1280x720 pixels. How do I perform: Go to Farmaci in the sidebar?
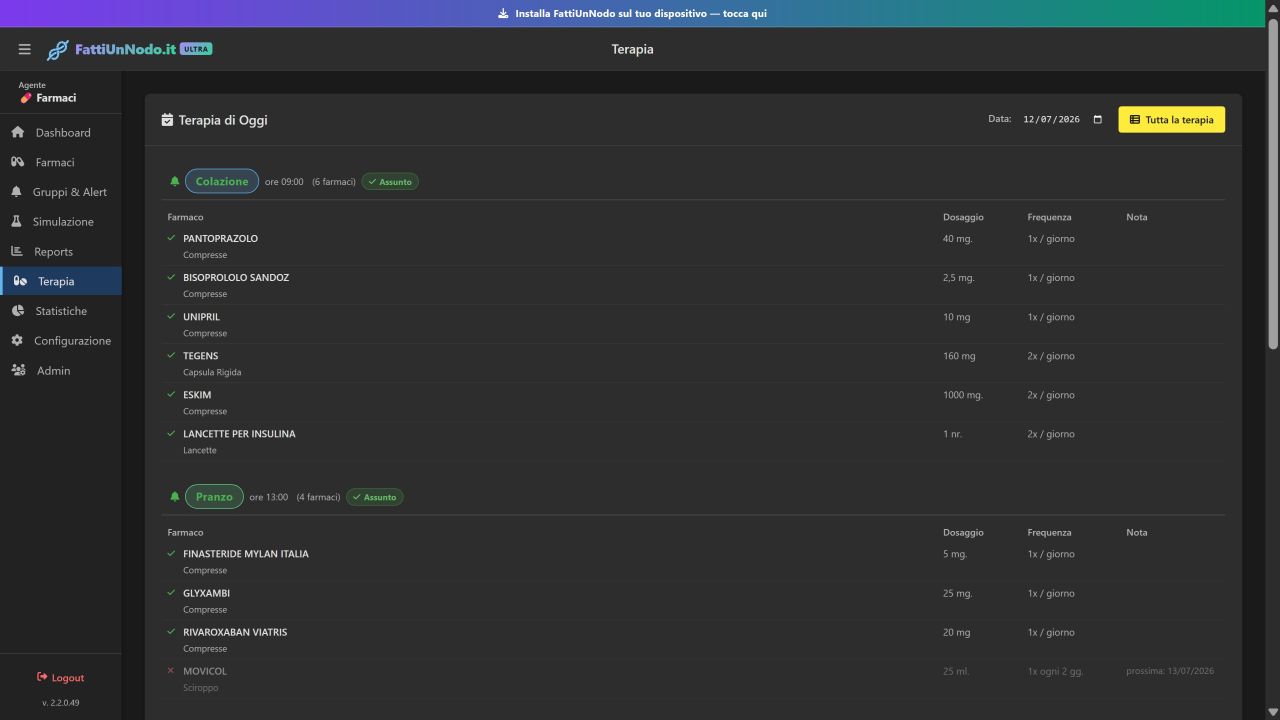61,162
